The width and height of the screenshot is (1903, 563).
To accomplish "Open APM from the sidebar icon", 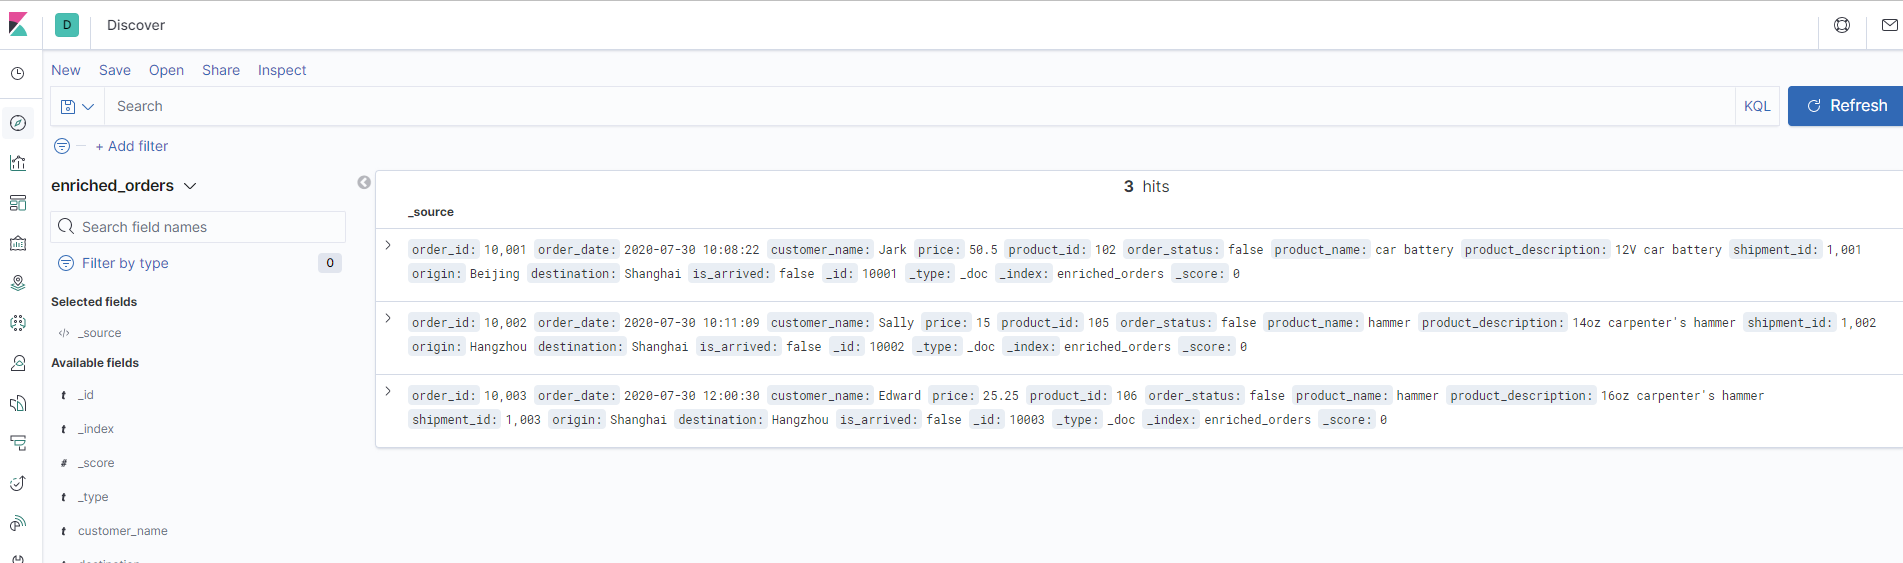I will pyautogui.click(x=18, y=443).
